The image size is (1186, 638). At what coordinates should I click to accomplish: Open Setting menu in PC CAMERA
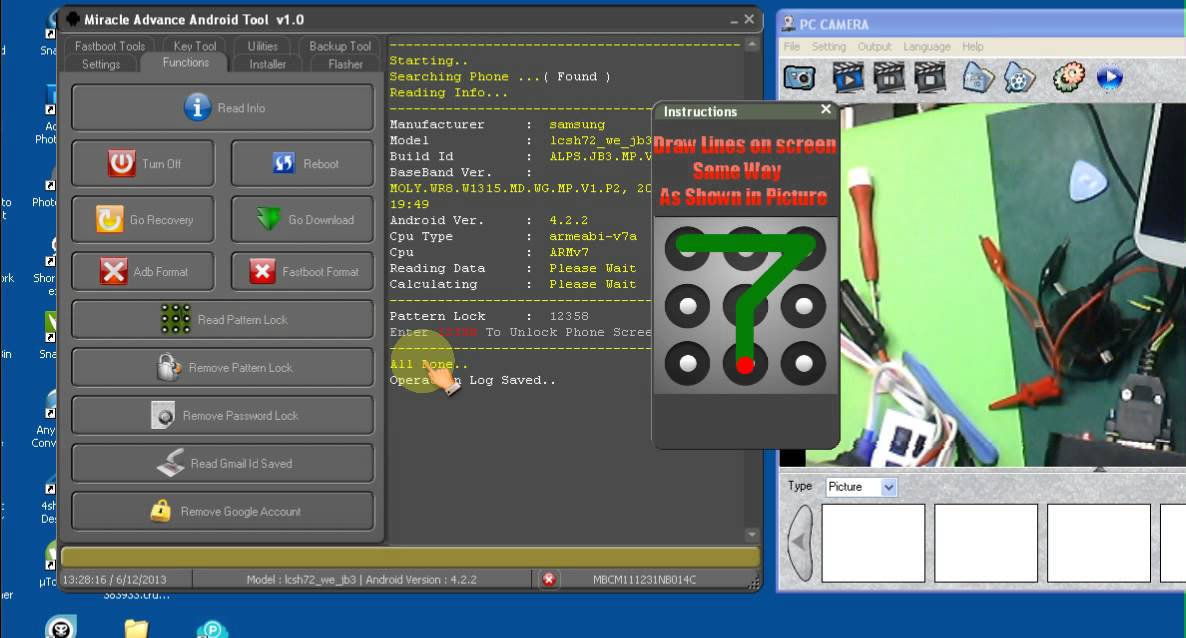pyautogui.click(x=829, y=47)
